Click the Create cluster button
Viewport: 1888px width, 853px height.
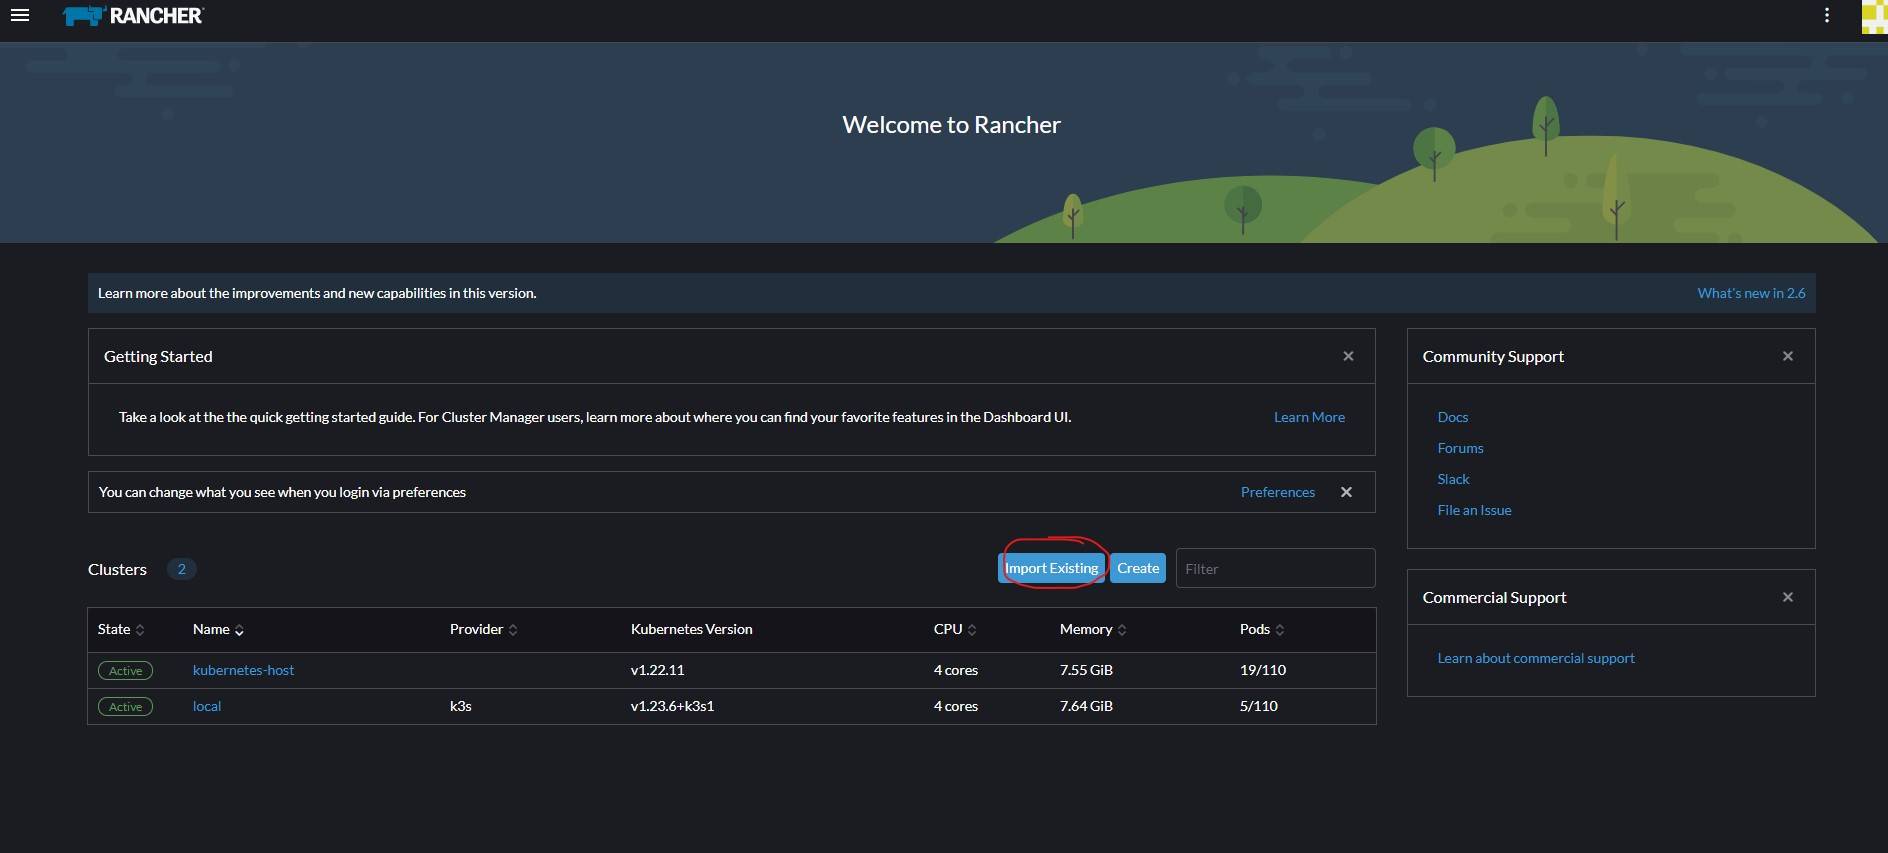[x=1138, y=568]
